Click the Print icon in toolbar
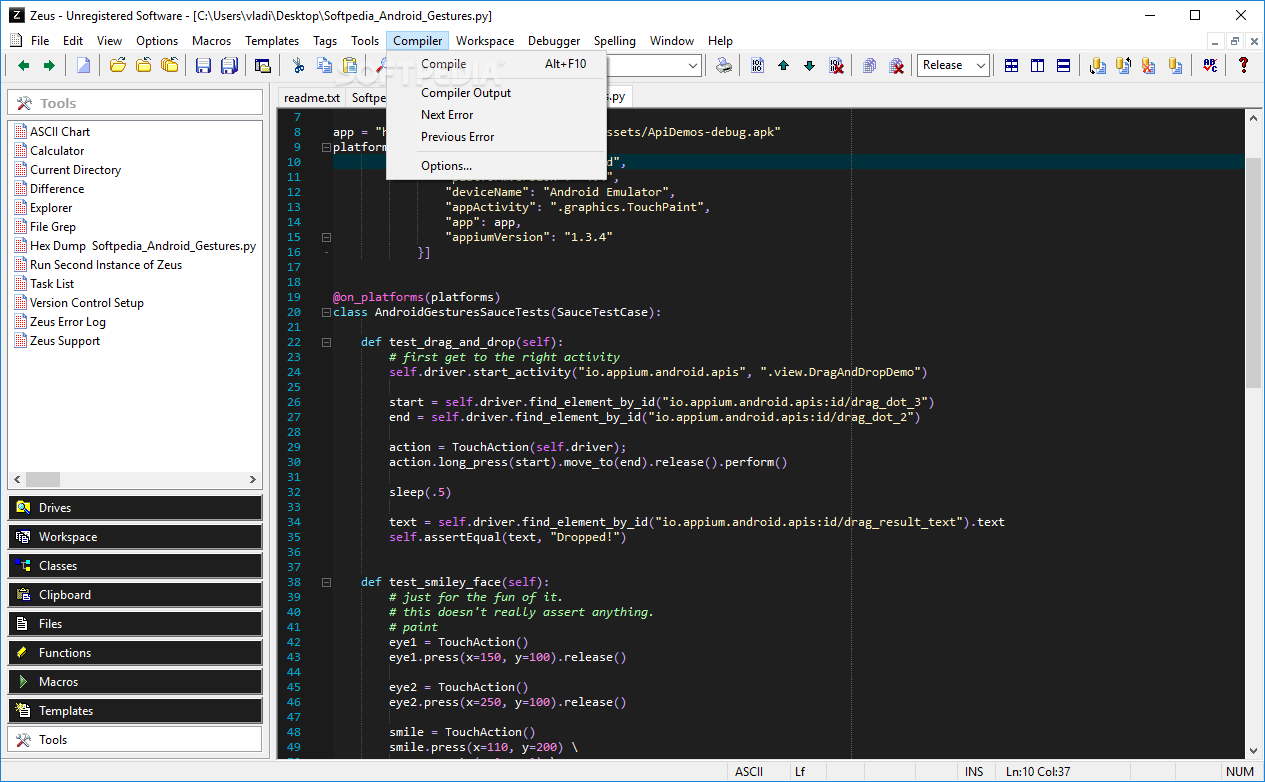Image resolution: width=1265 pixels, height=782 pixels. coord(724,66)
